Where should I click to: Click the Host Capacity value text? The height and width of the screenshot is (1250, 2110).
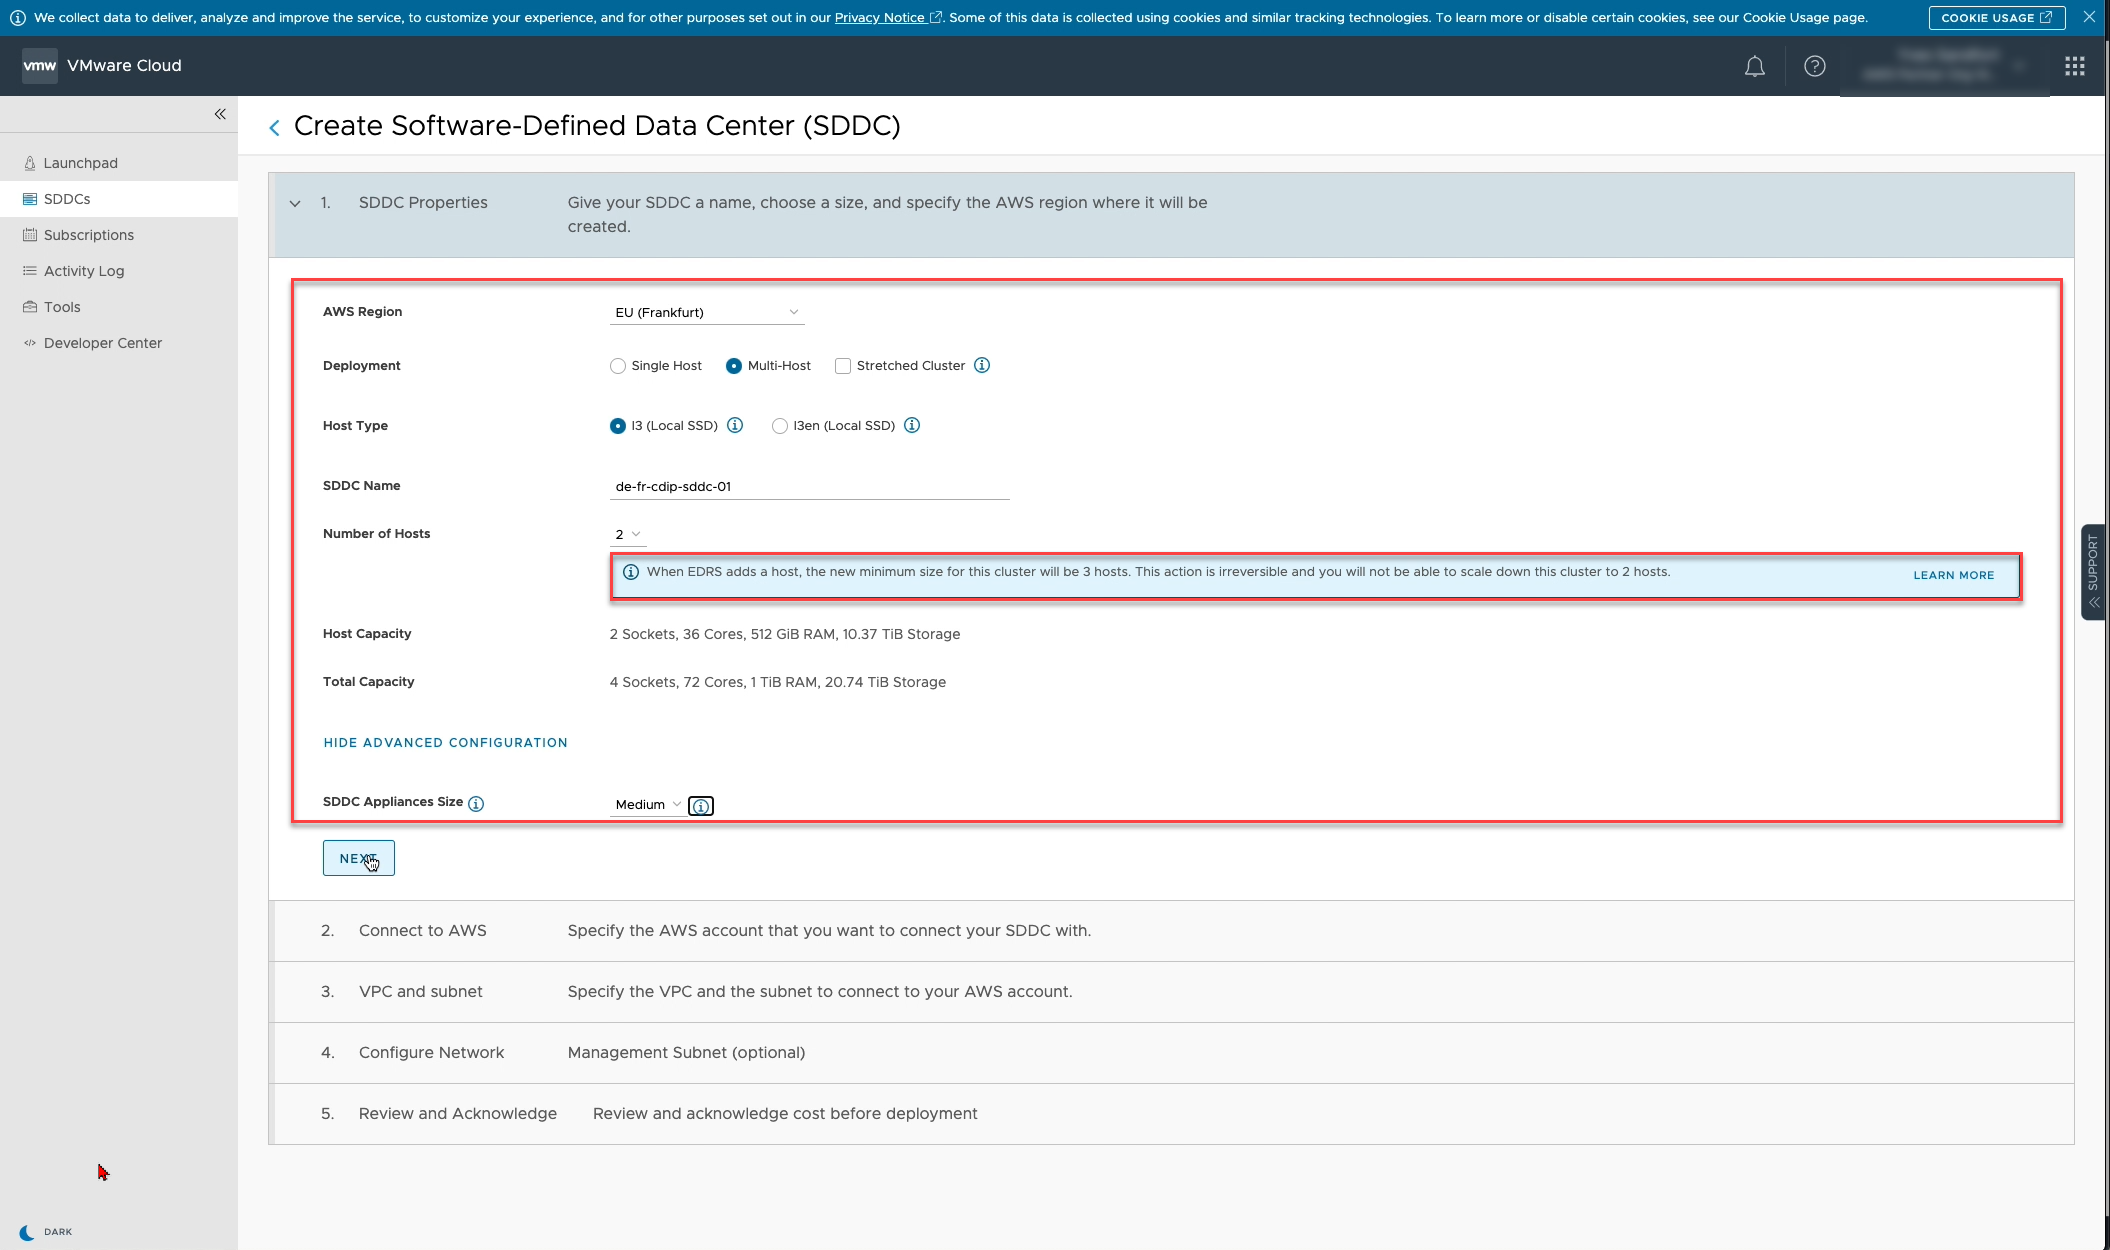pos(785,634)
